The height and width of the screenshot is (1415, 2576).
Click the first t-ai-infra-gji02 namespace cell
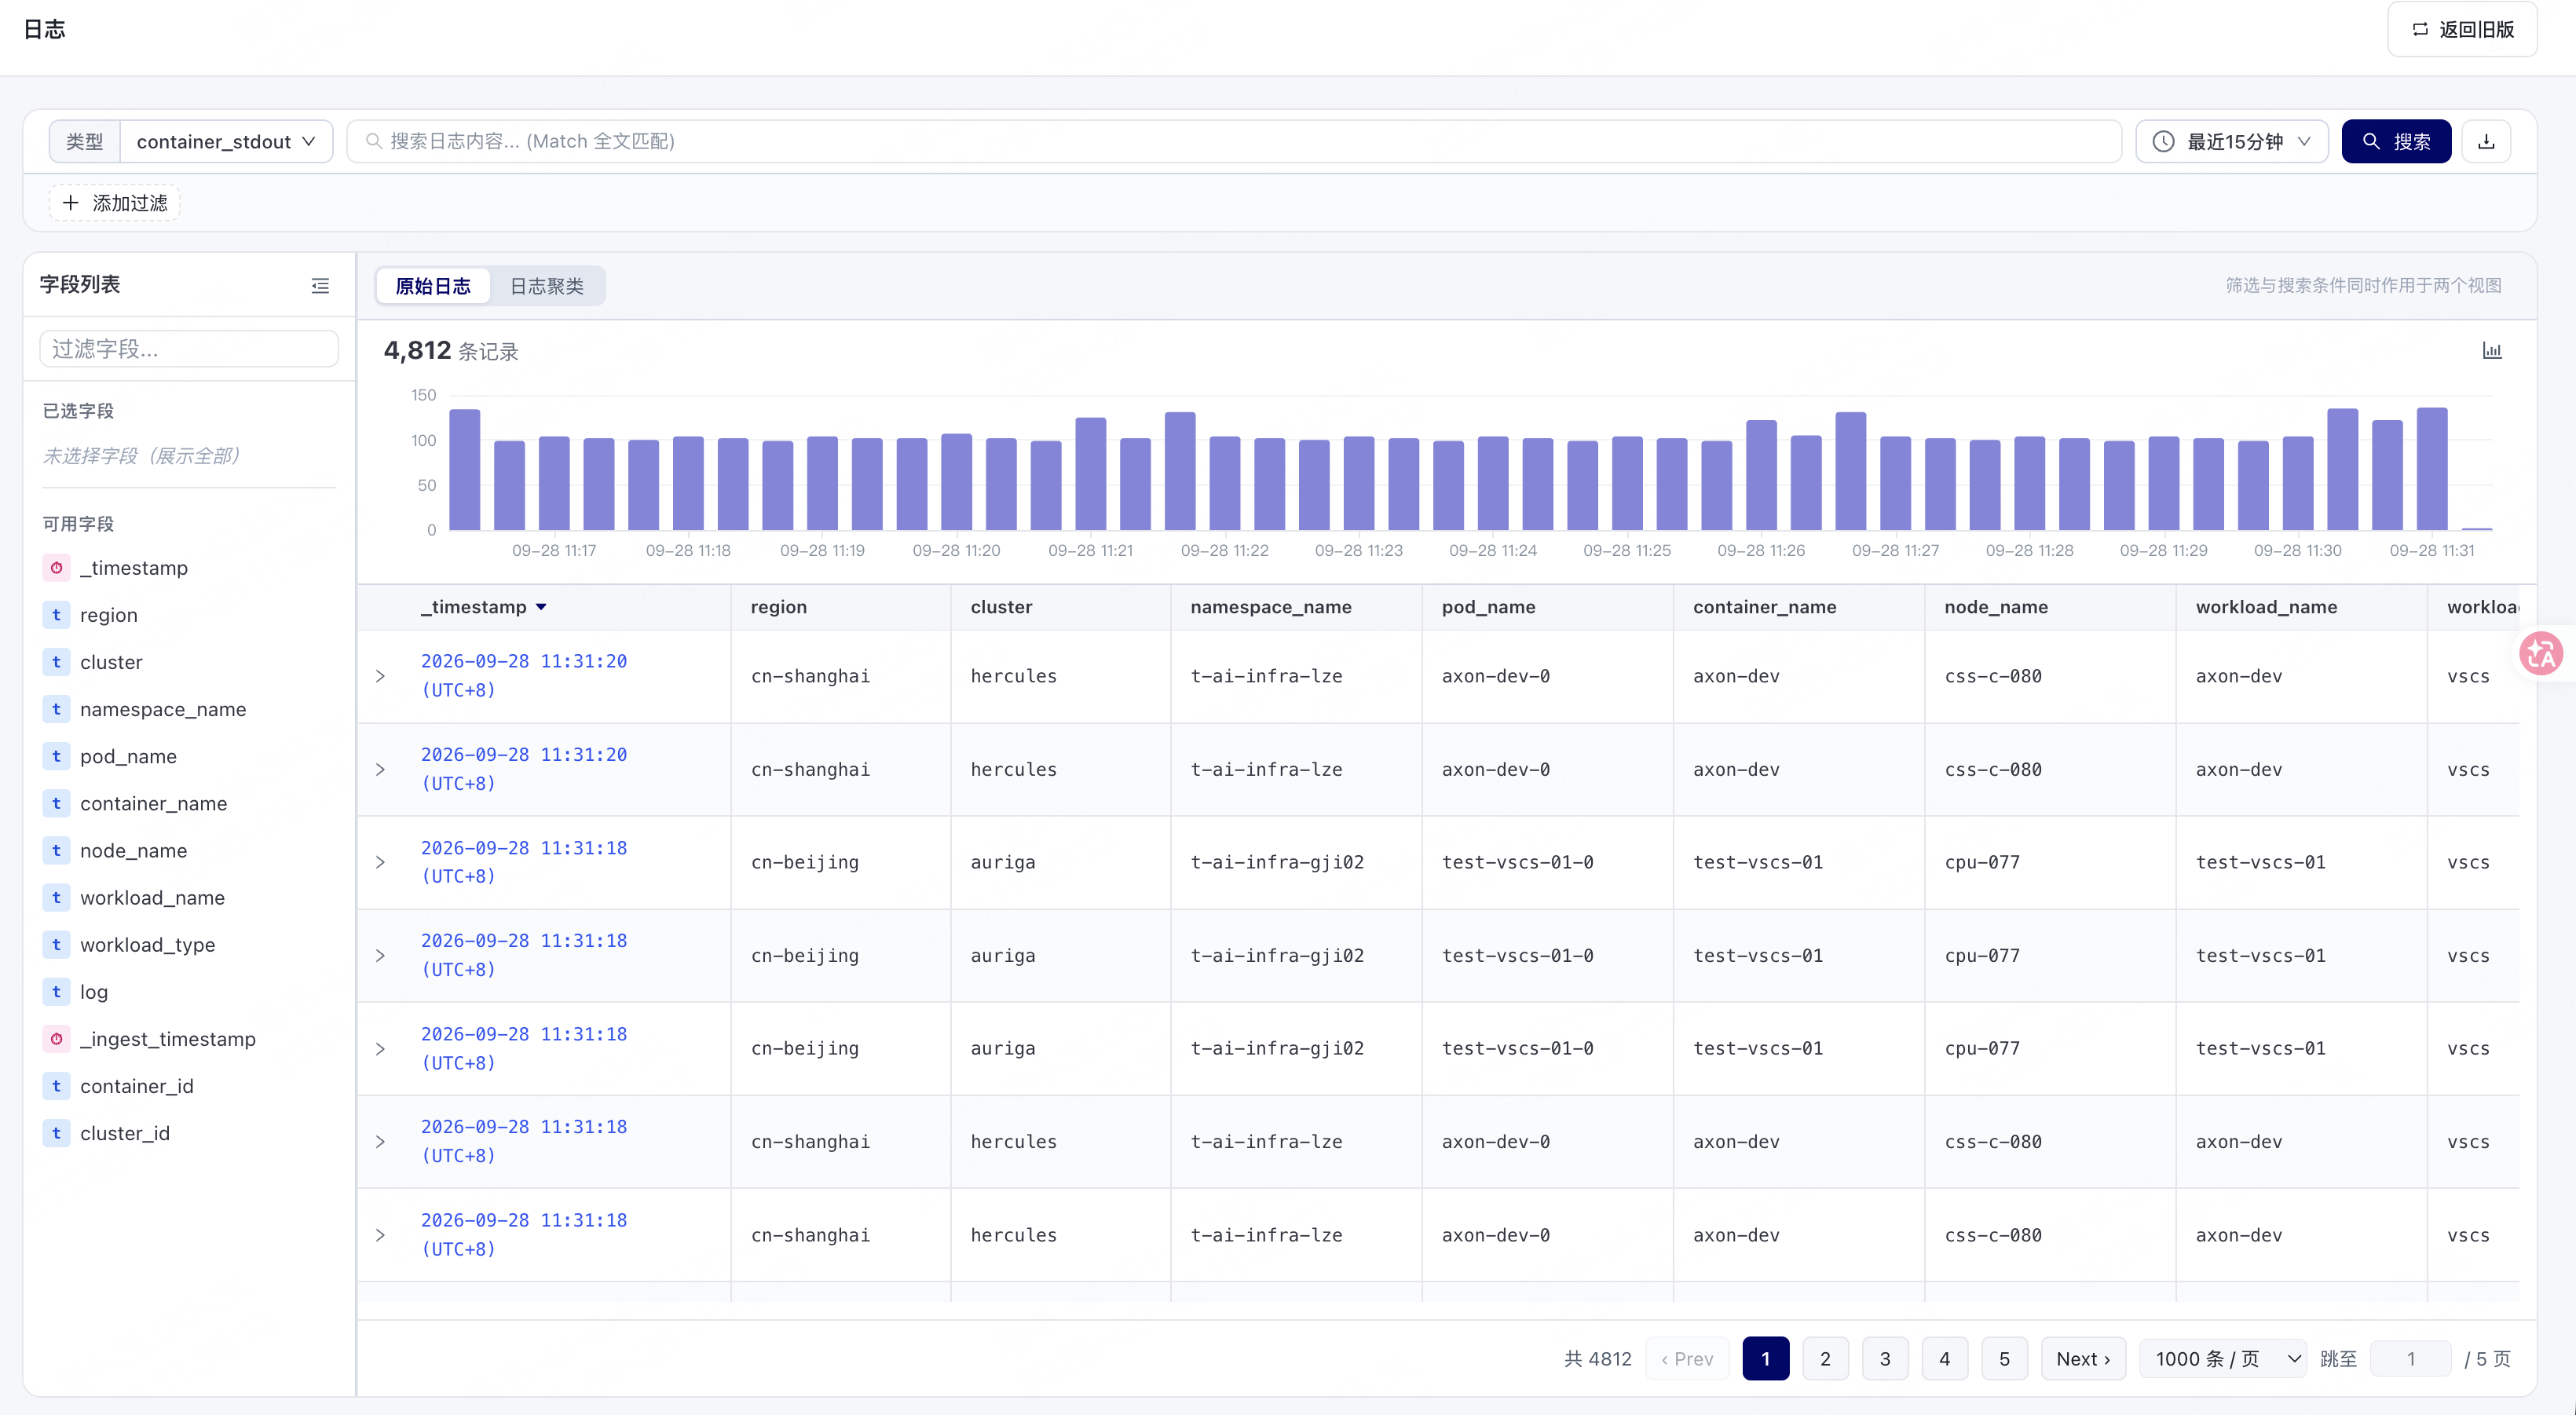[1277, 862]
